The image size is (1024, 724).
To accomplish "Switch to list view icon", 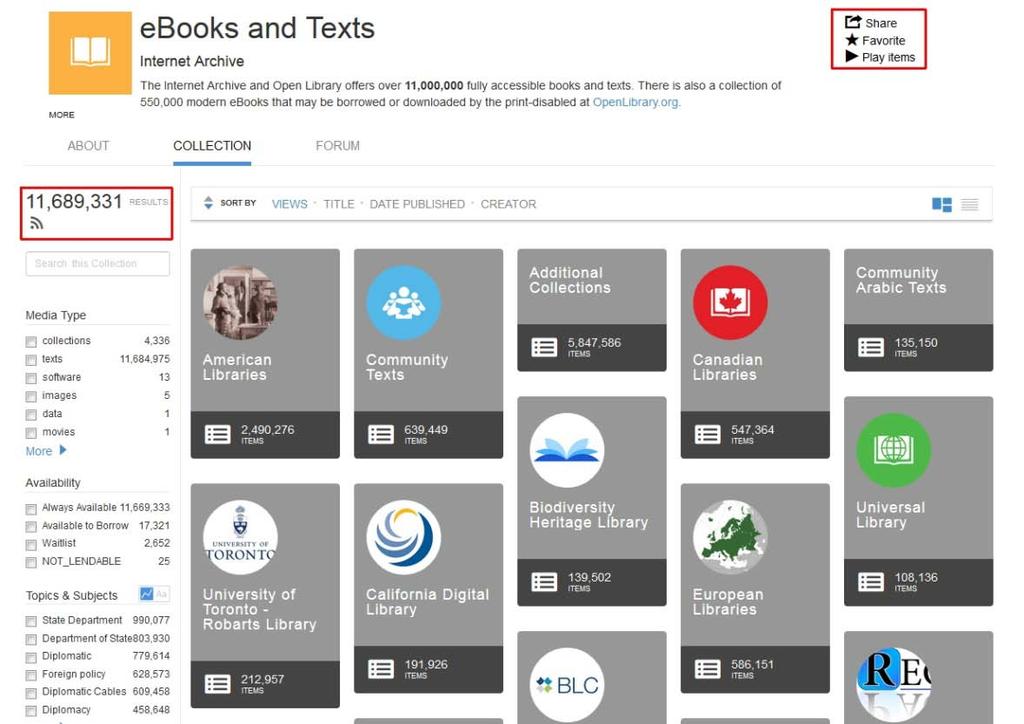I will [x=970, y=204].
